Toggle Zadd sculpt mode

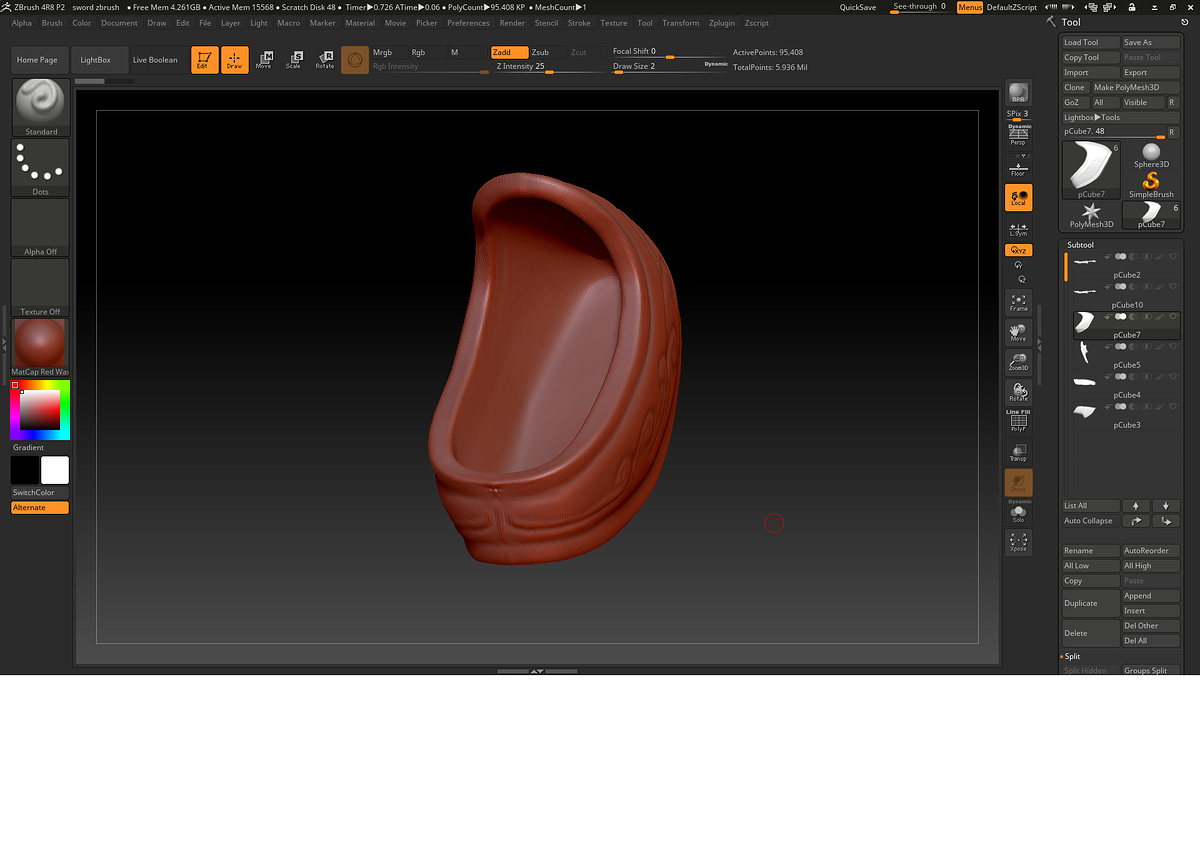pos(510,52)
